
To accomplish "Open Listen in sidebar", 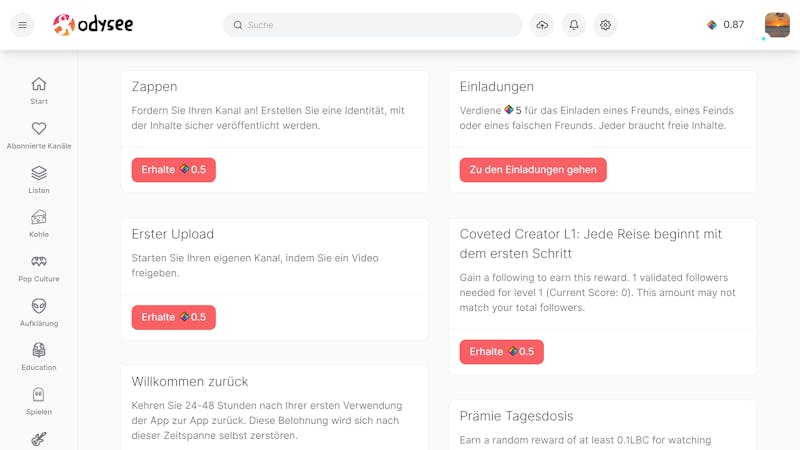I will 39,180.
